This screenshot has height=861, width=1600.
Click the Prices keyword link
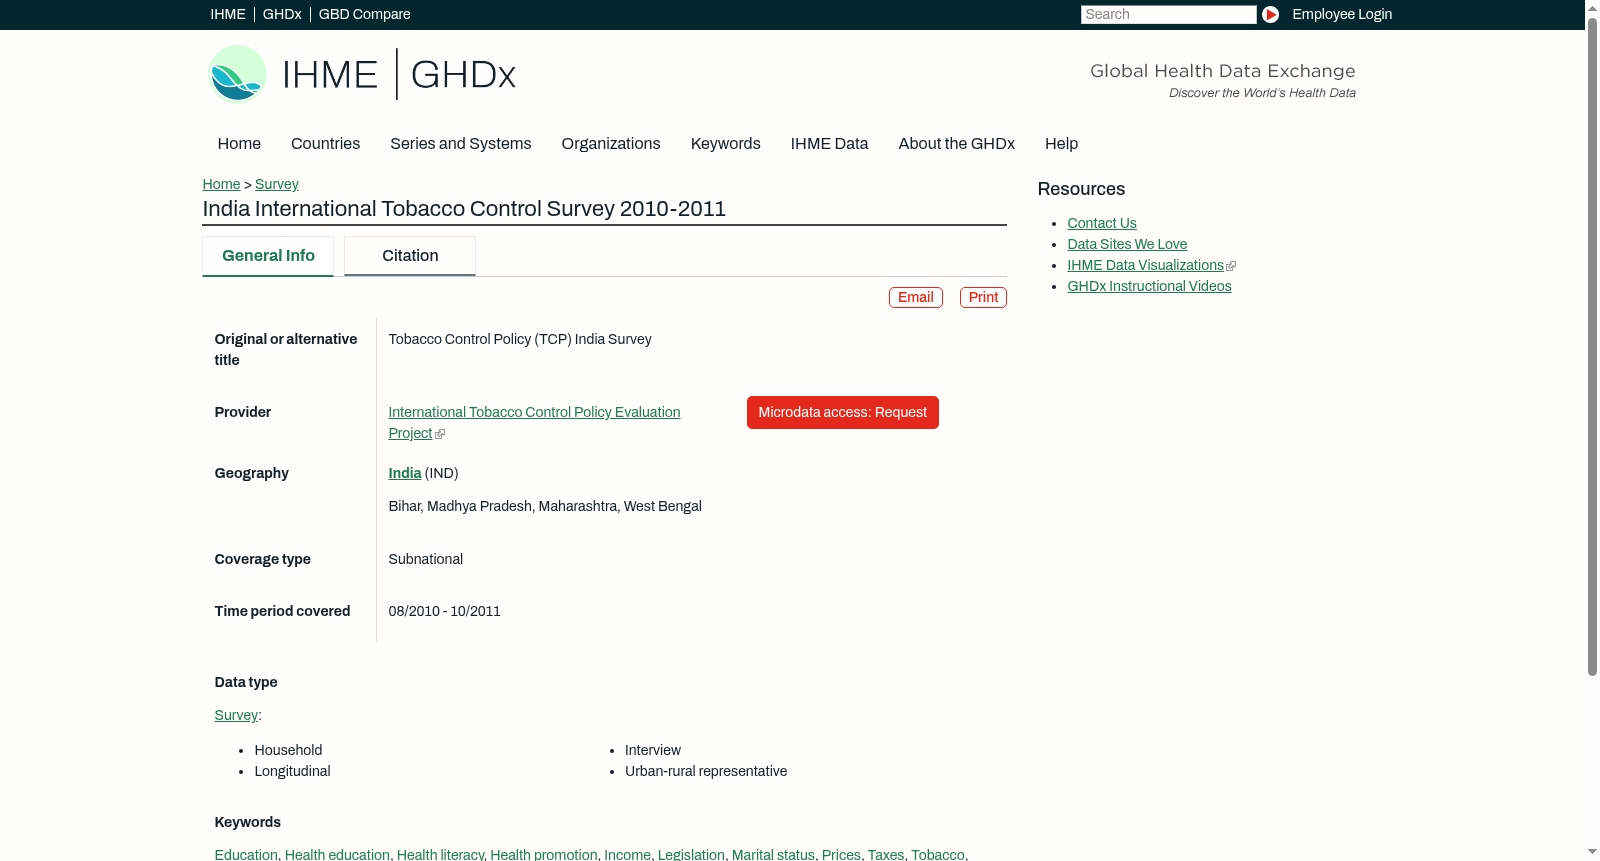(x=841, y=854)
